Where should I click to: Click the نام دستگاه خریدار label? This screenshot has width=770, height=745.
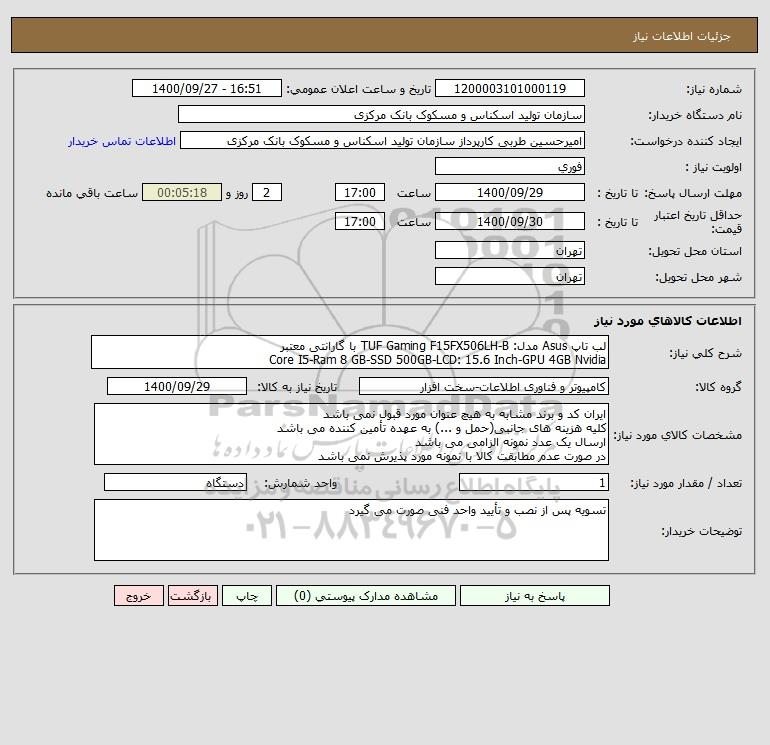tap(695, 115)
